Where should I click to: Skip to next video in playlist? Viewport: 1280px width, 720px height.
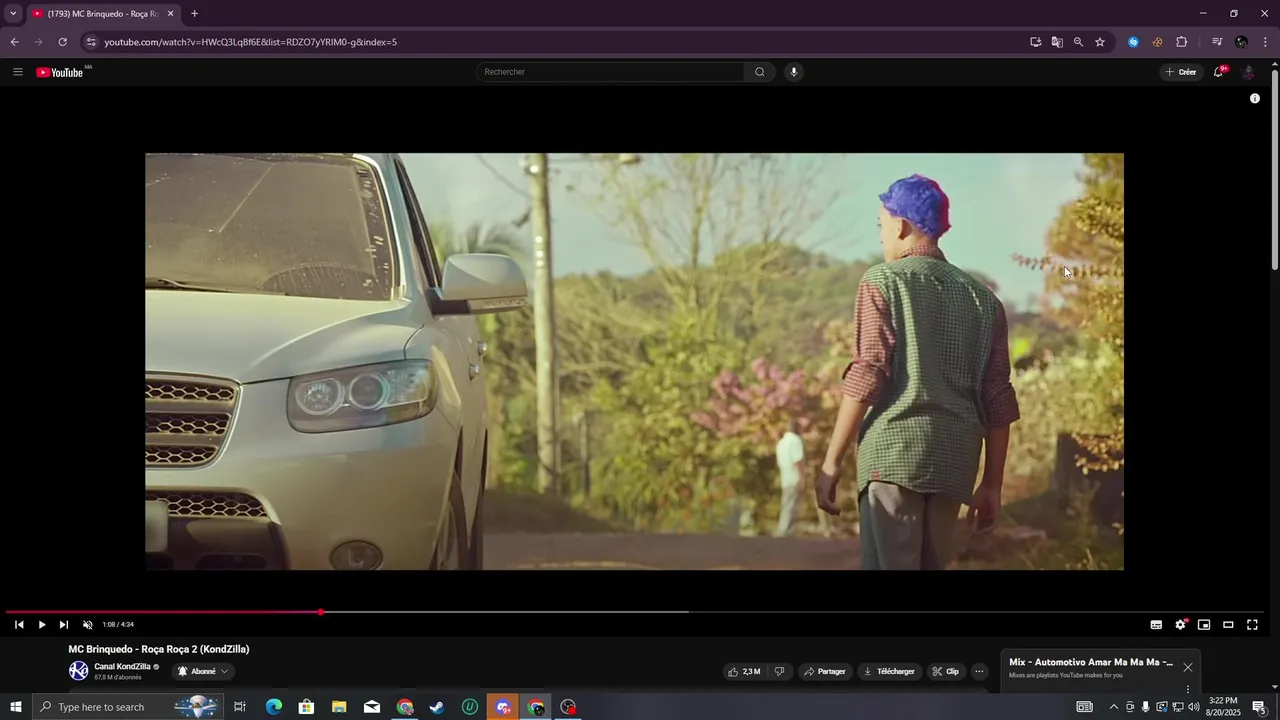(x=63, y=625)
